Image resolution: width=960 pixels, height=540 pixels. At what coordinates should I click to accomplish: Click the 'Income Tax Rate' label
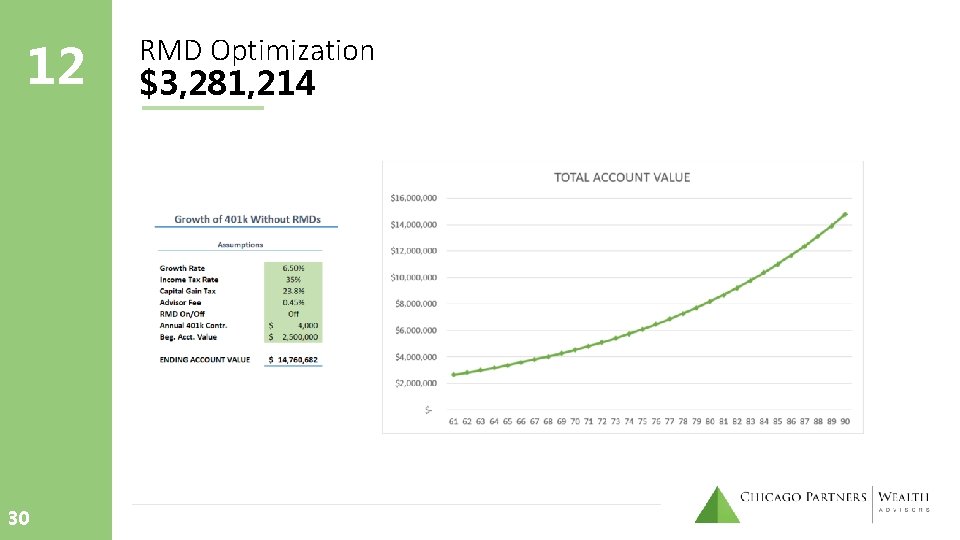coord(189,279)
